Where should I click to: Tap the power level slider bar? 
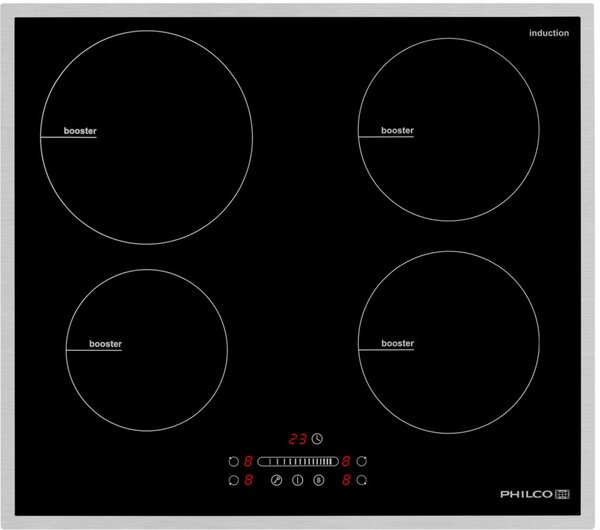pos(298,462)
